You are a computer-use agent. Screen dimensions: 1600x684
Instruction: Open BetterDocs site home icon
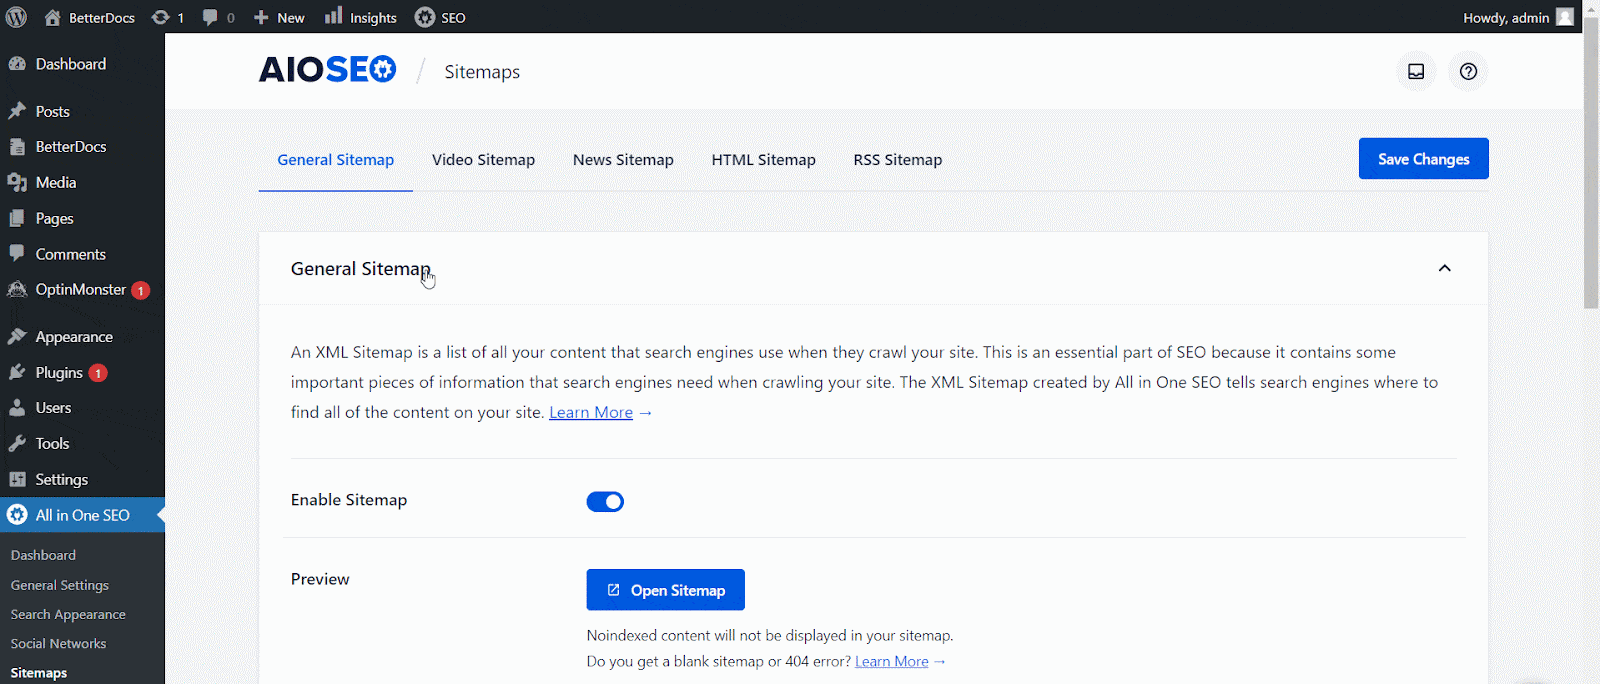[53, 17]
